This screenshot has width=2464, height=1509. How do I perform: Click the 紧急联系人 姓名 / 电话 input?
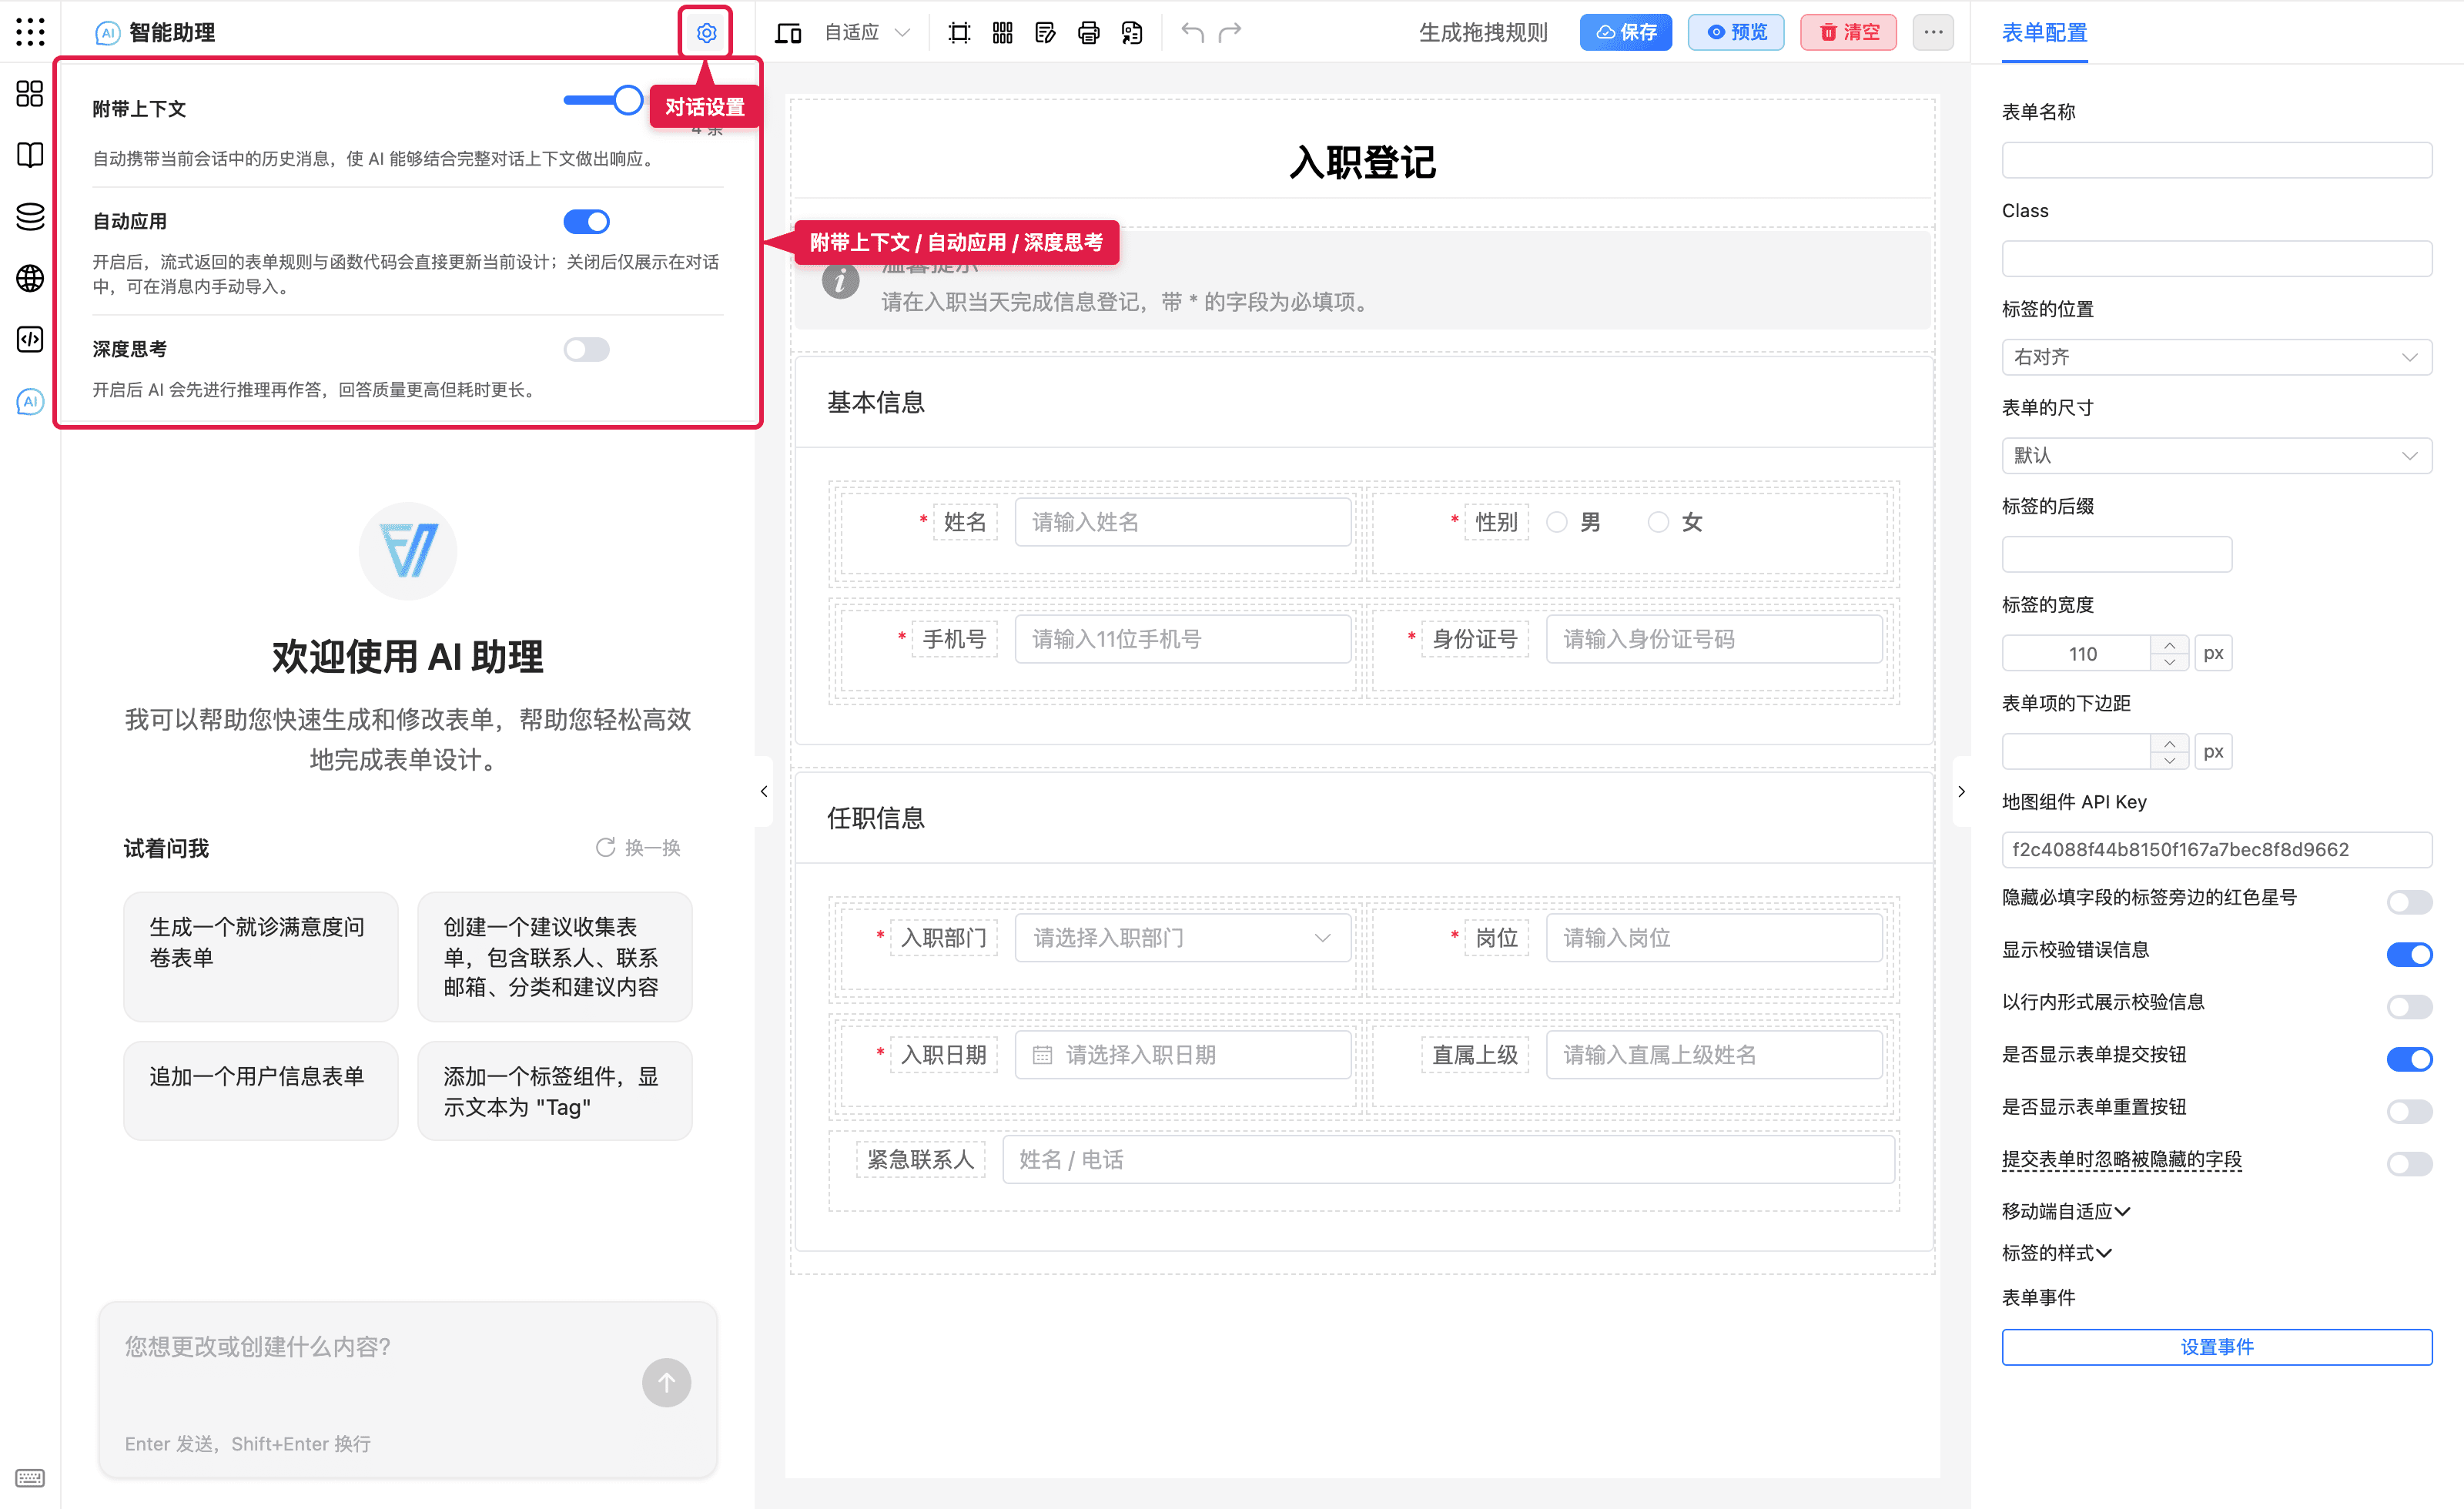(1448, 1160)
